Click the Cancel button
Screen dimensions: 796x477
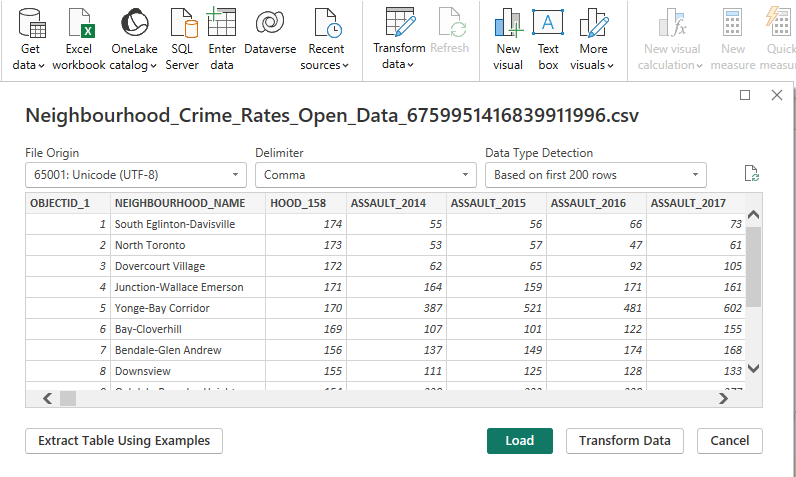(x=730, y=441)
